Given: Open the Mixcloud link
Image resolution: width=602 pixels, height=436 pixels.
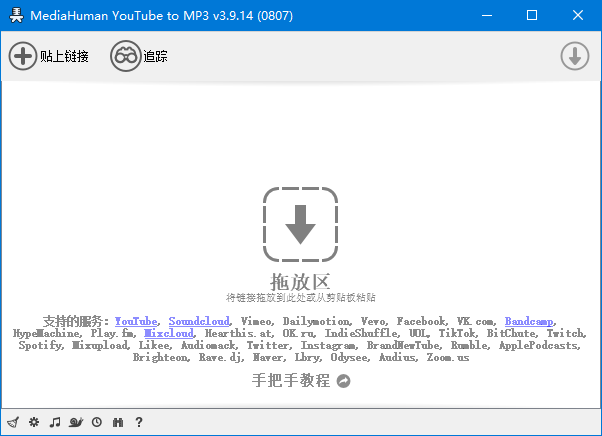Looking at the screenshot, I should pos(169,333).
